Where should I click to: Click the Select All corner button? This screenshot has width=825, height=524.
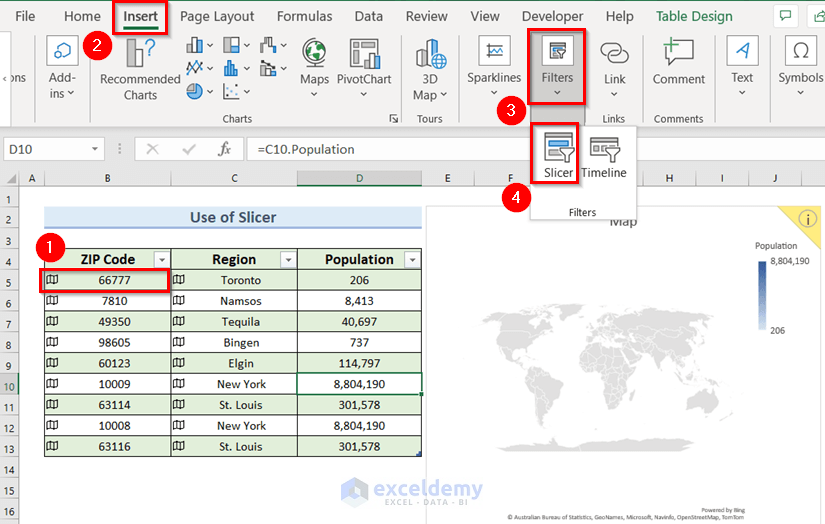[x=11, y=179]
